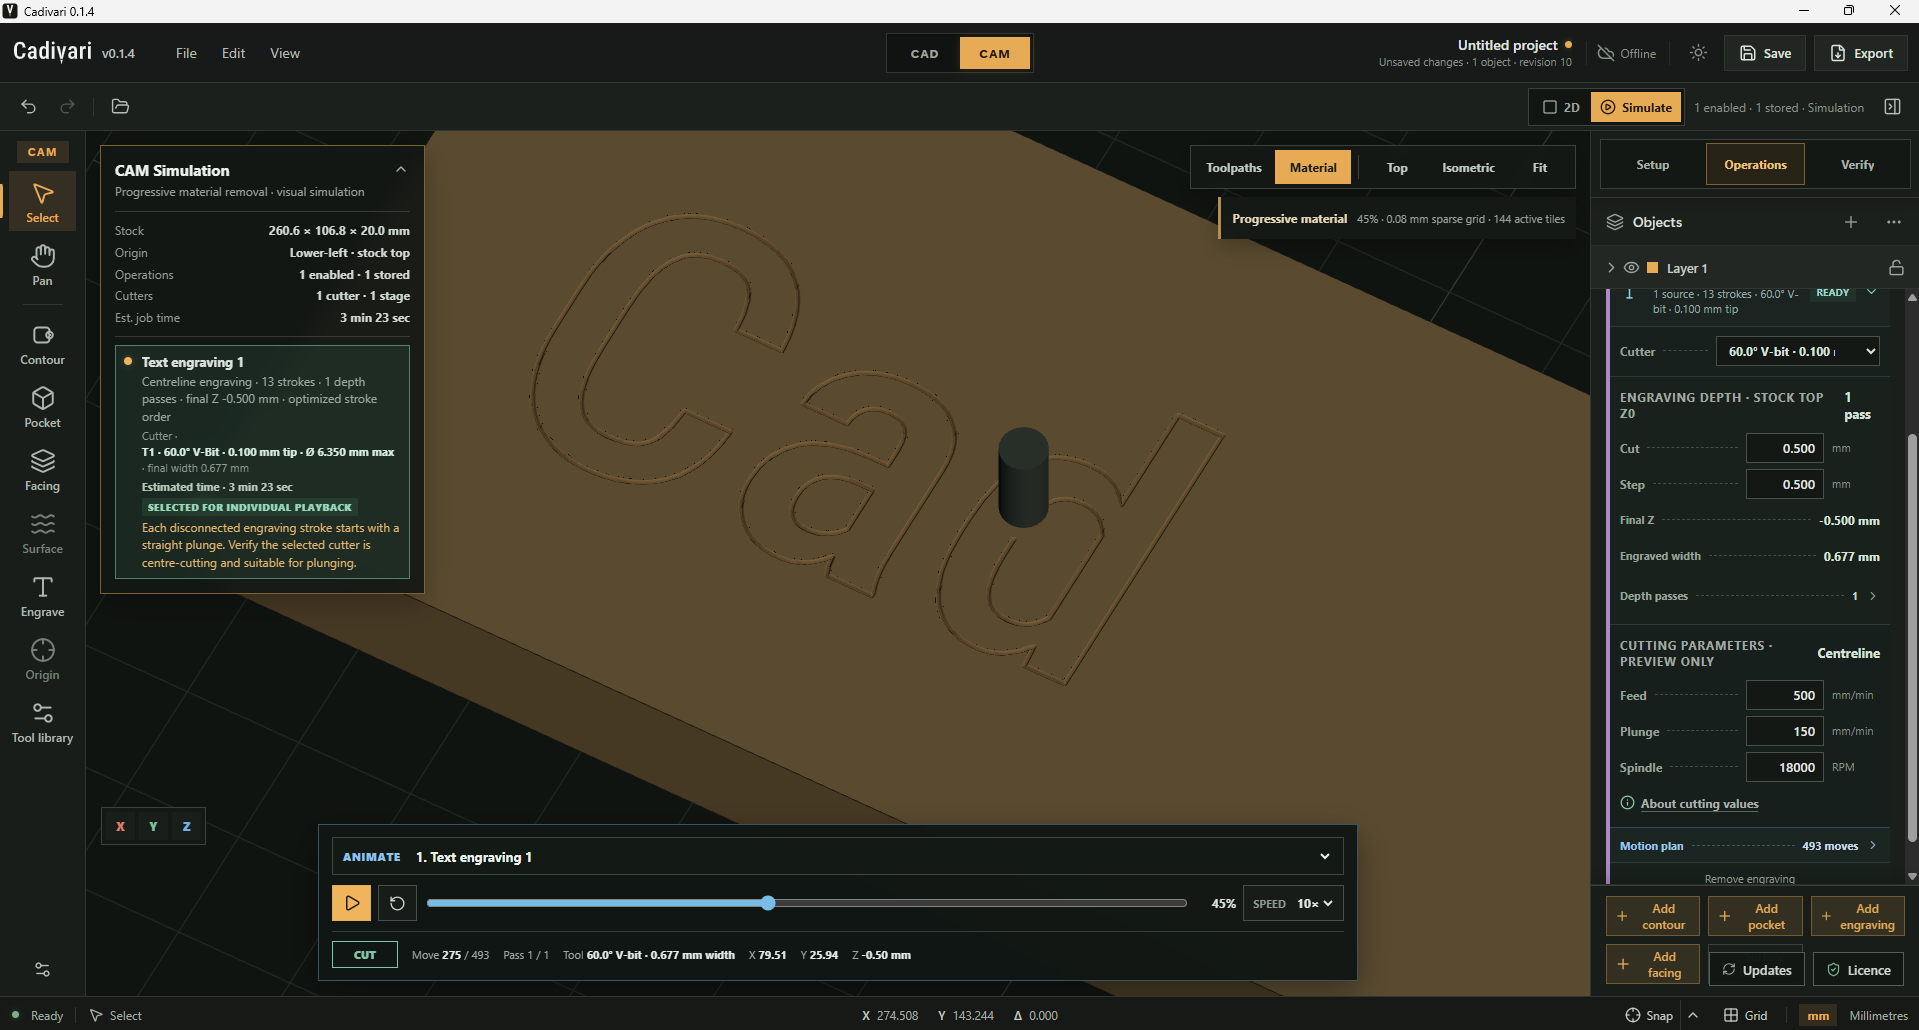The height and width of the screenshot is (1030, 1919).
Task: Click the About cutting values info icon
Action: 1627,803
